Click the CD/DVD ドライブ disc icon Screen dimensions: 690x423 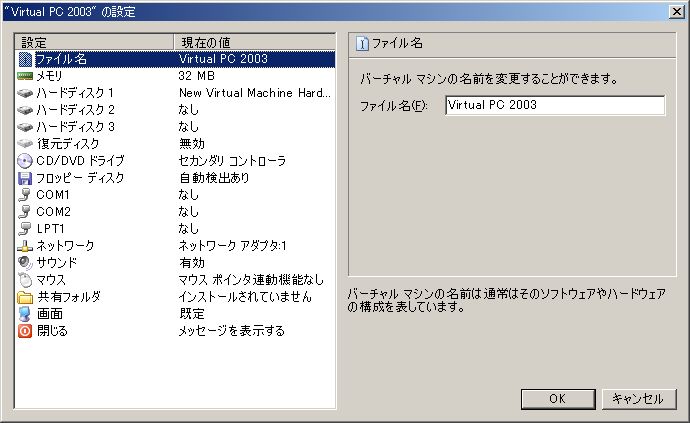tap(26, 161)
